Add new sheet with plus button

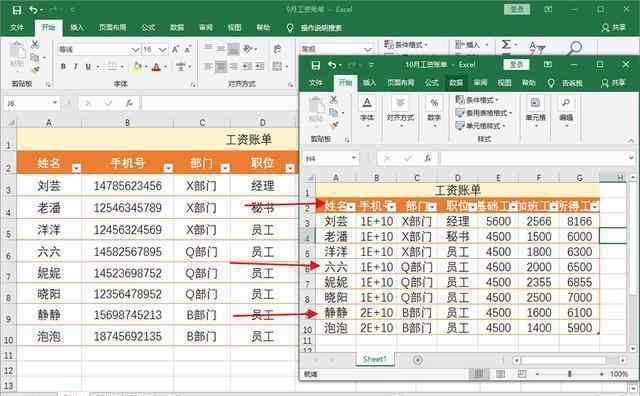pyautogui.click(x=418, y=360)
